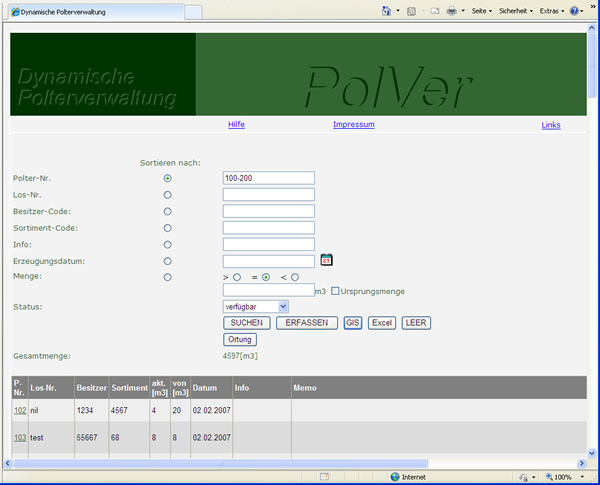Click the Besitzer-Code input field
Image resolution: width=600 pixels, height=485 pixels.
(x=269, y=211)
